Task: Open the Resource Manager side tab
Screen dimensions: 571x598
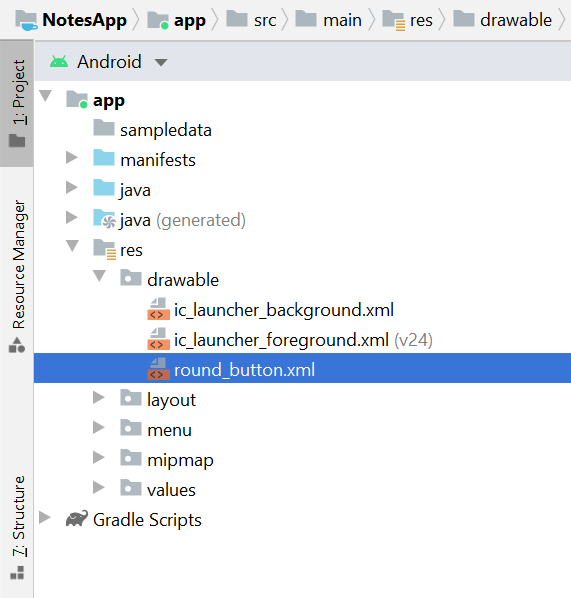Action: [17, 275]
